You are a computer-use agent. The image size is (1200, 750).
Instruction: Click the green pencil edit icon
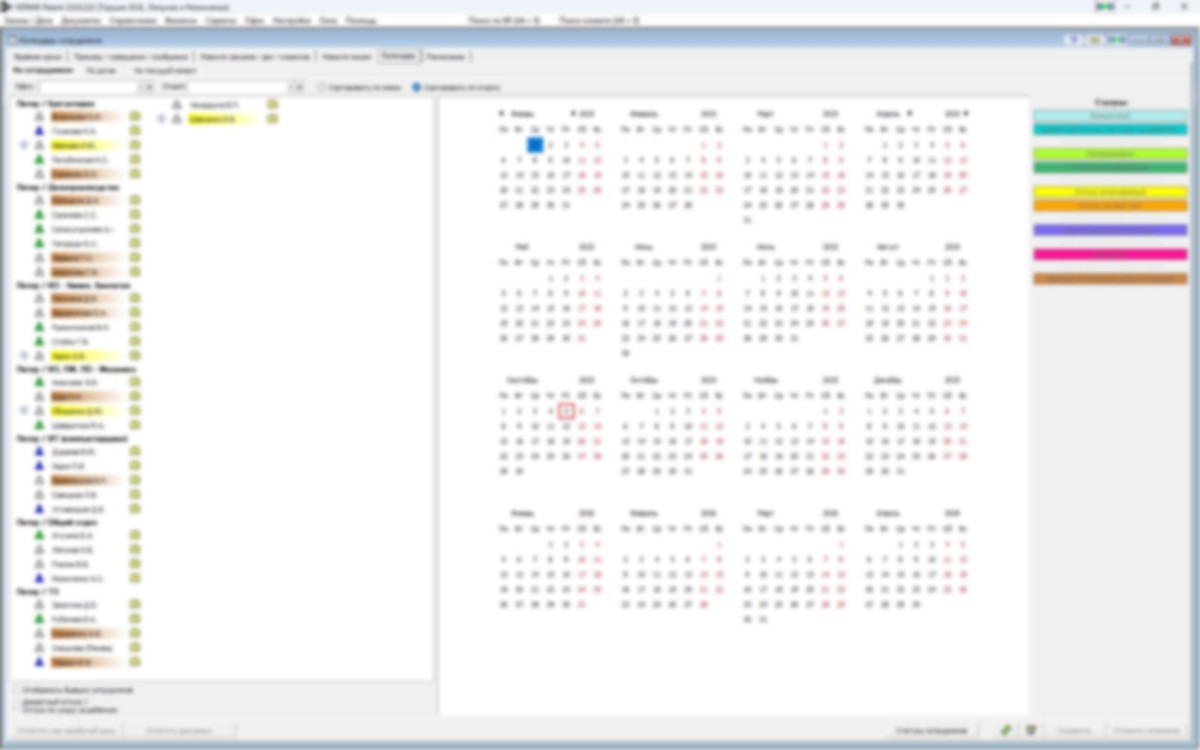(x=1006, y=731)
